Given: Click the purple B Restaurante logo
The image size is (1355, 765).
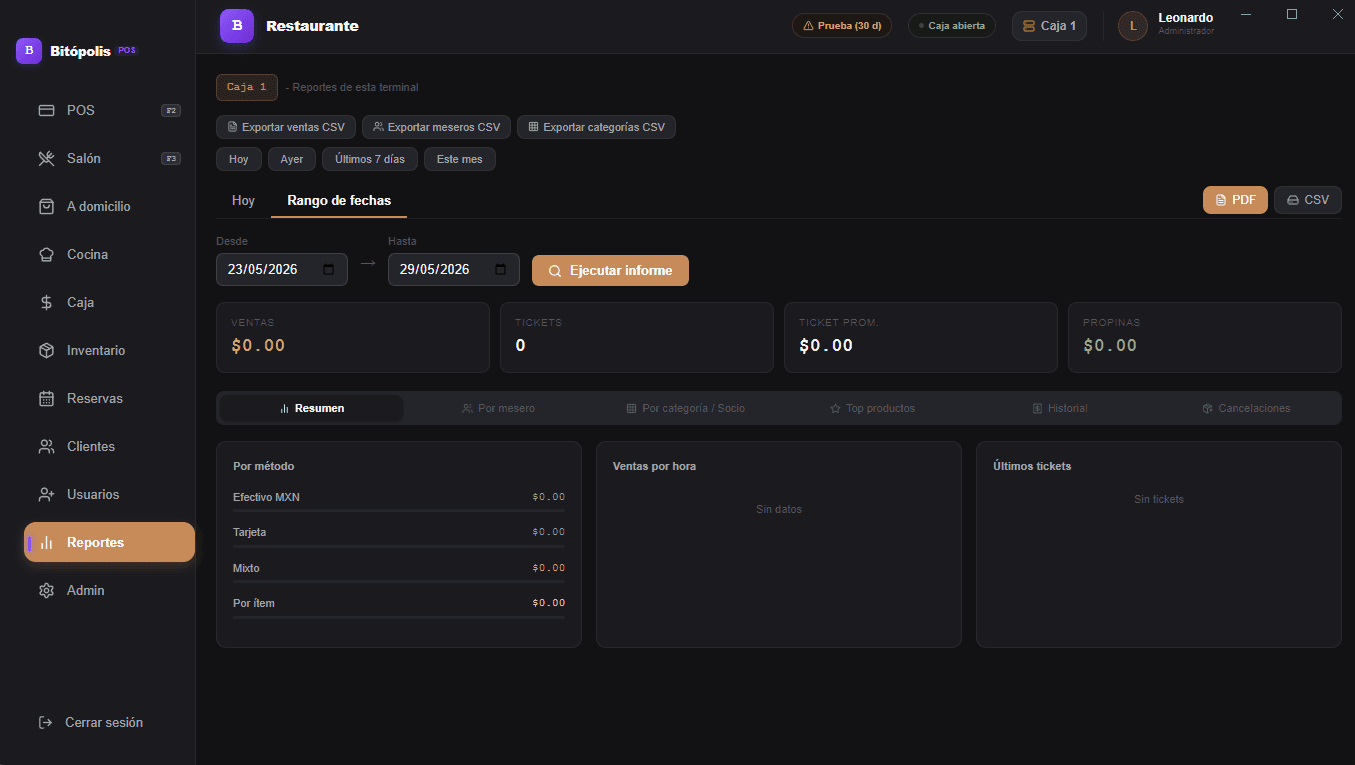Looking at the screenshot, I should click(x=237, y=25).
